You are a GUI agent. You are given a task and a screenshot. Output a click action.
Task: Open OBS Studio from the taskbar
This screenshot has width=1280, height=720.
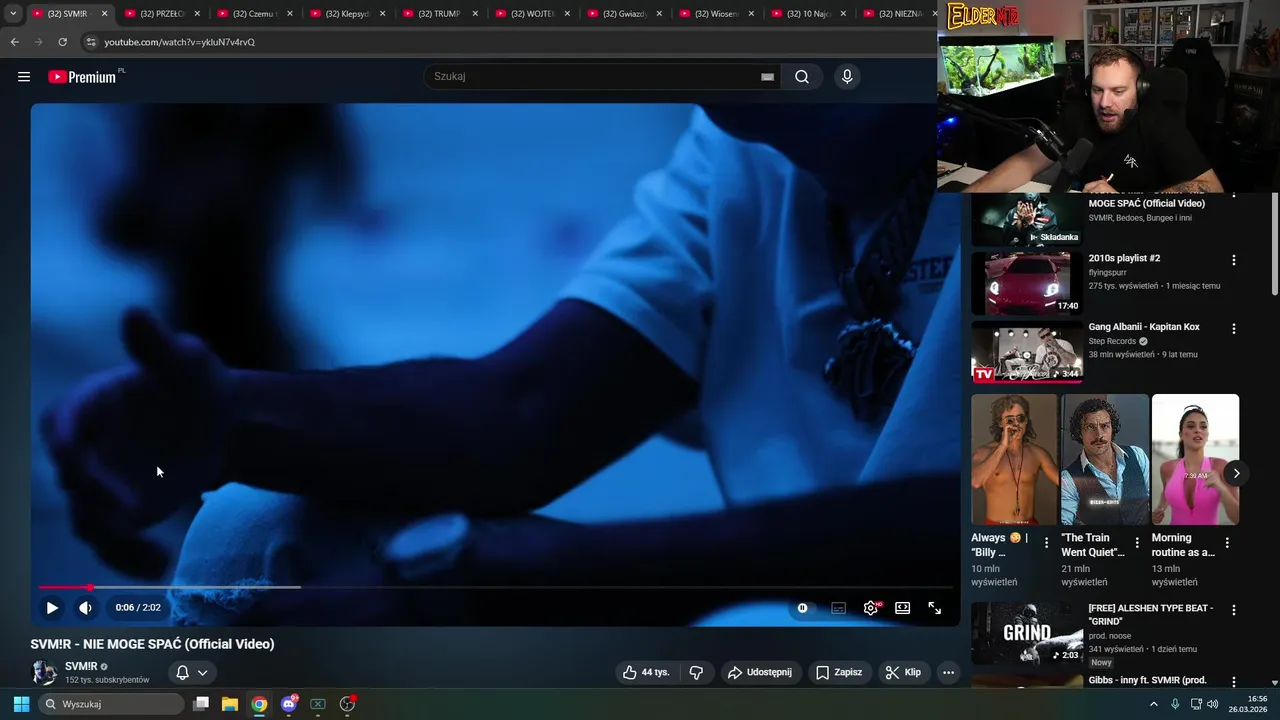coord(347,704)
